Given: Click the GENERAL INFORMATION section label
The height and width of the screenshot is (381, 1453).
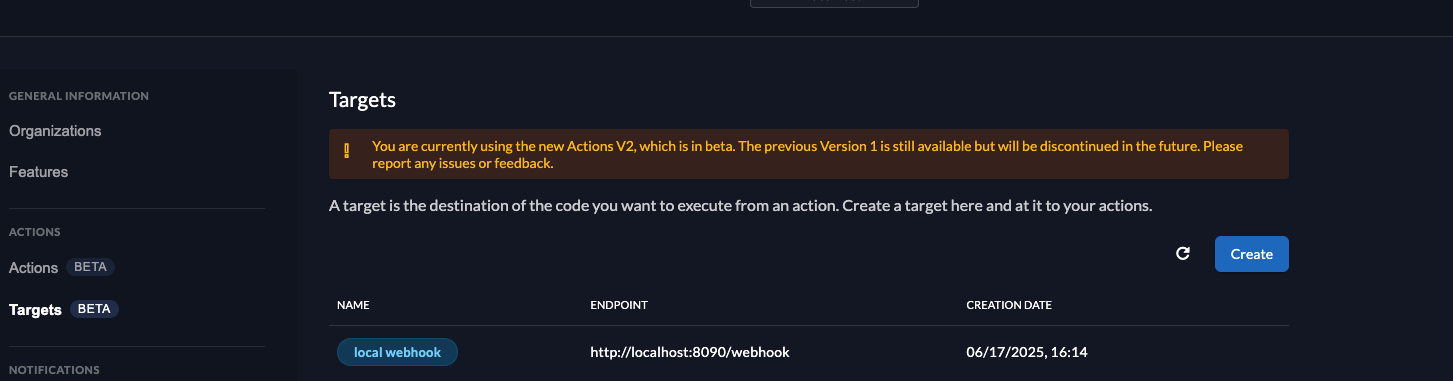Looking at the screenshot, I should point(79,96).
